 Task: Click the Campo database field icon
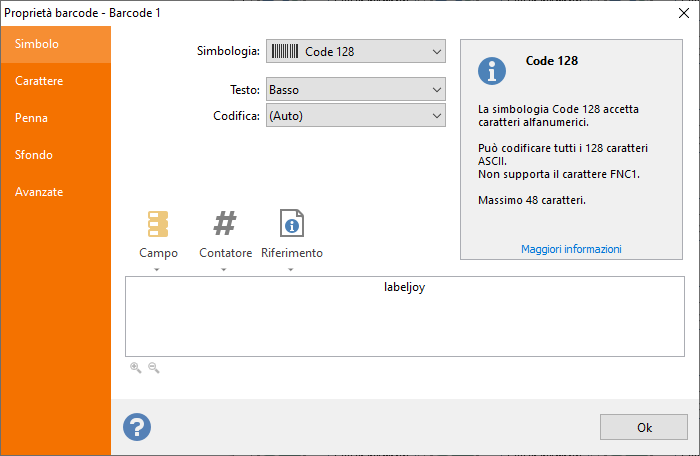158,224
